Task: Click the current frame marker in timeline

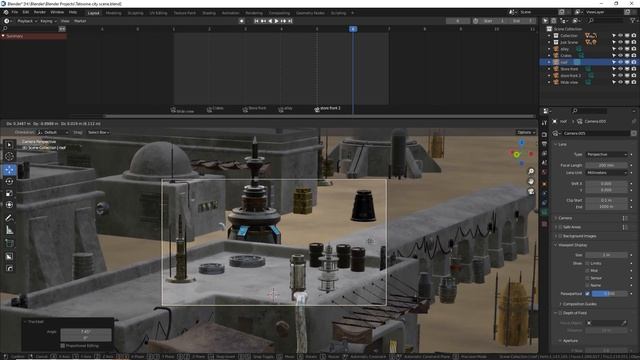Action: coord(353,29)
